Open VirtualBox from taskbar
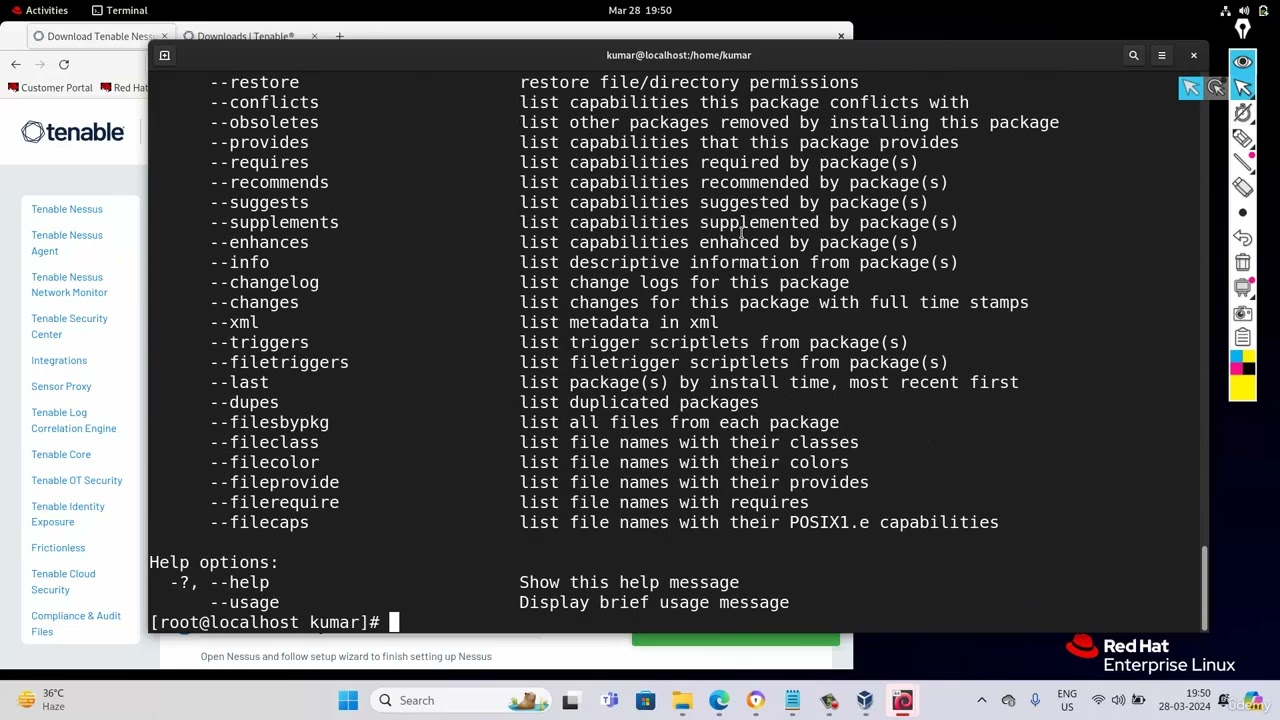Screen dimensions: 1280x720 click(x=865, y=700)
